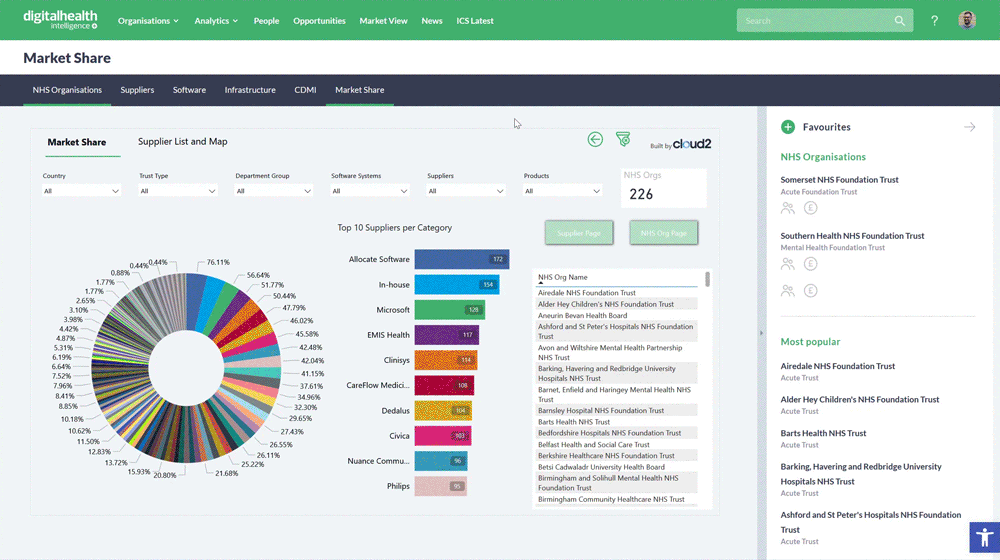Image resolution: width=1000 pixels, height=560 pixels.
Task: Click the search magnifier icon
Action: point(900,20)
